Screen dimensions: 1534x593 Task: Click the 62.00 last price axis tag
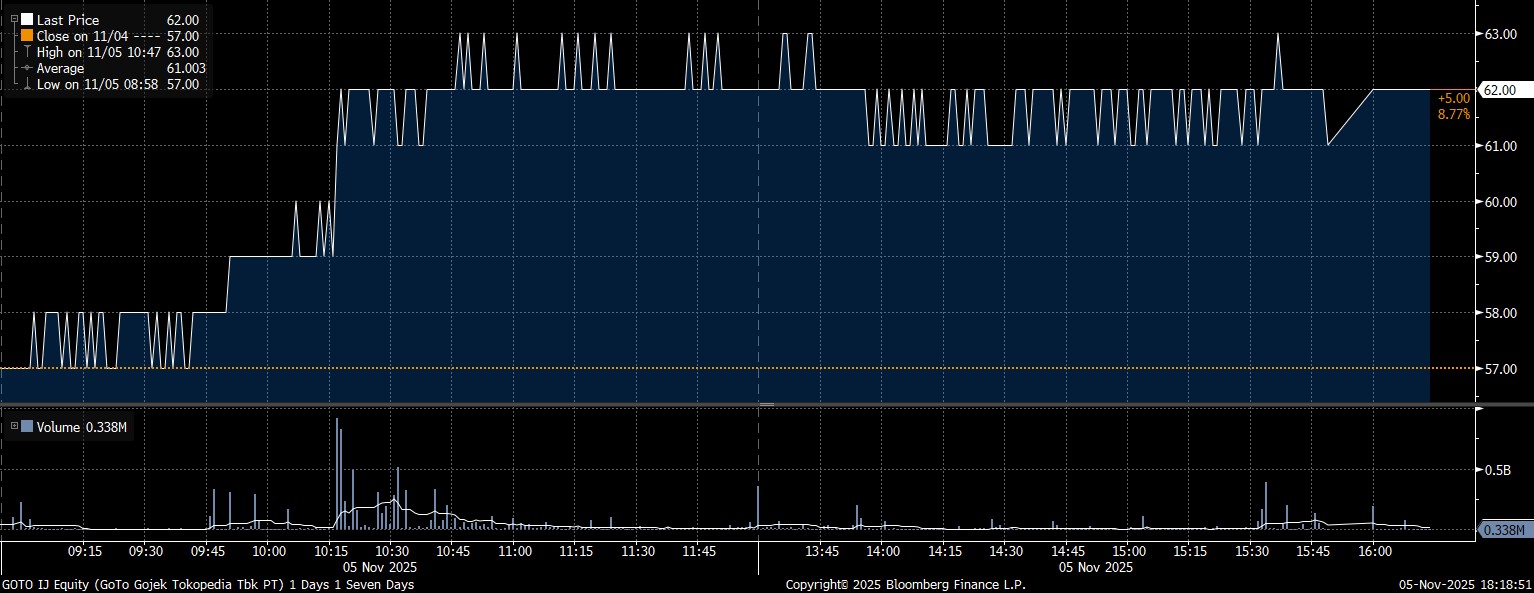(x=1500, y=90)
